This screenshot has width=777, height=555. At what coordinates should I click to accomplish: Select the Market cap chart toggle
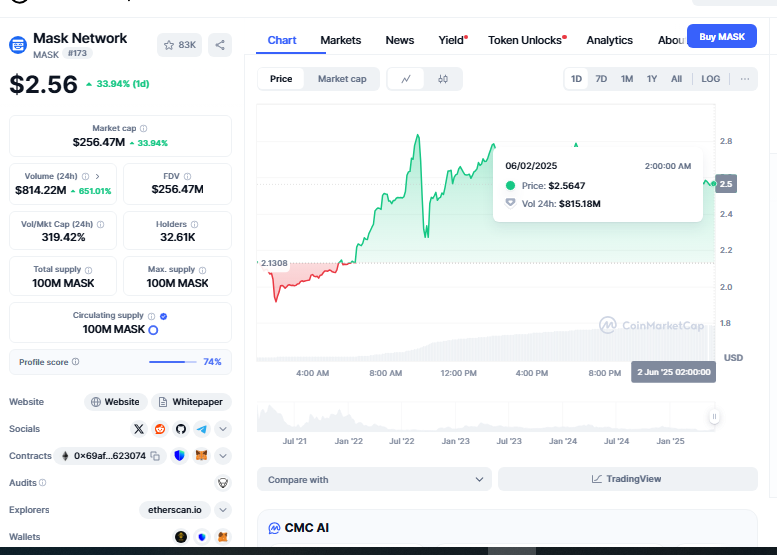click(342, 79)
